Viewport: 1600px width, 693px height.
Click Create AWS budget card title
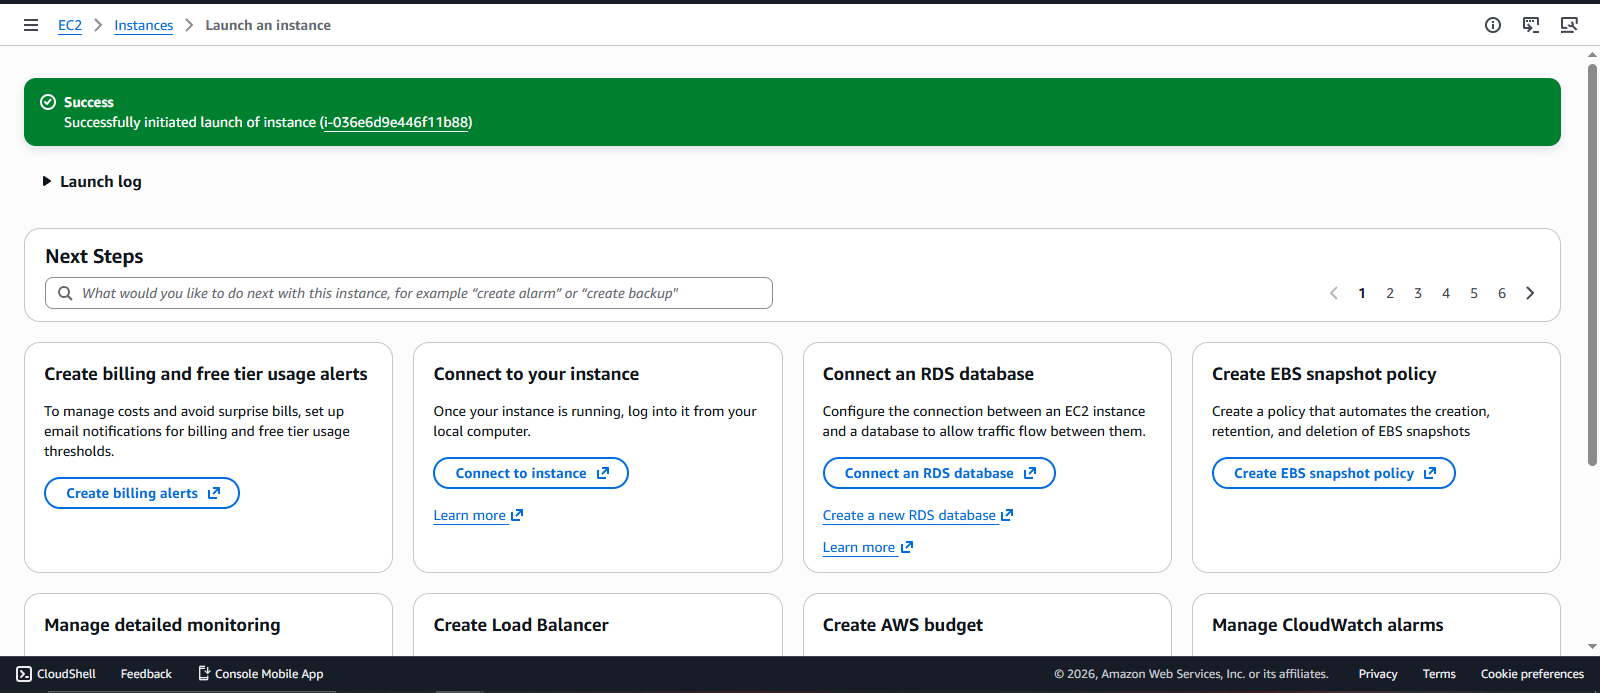903,625
